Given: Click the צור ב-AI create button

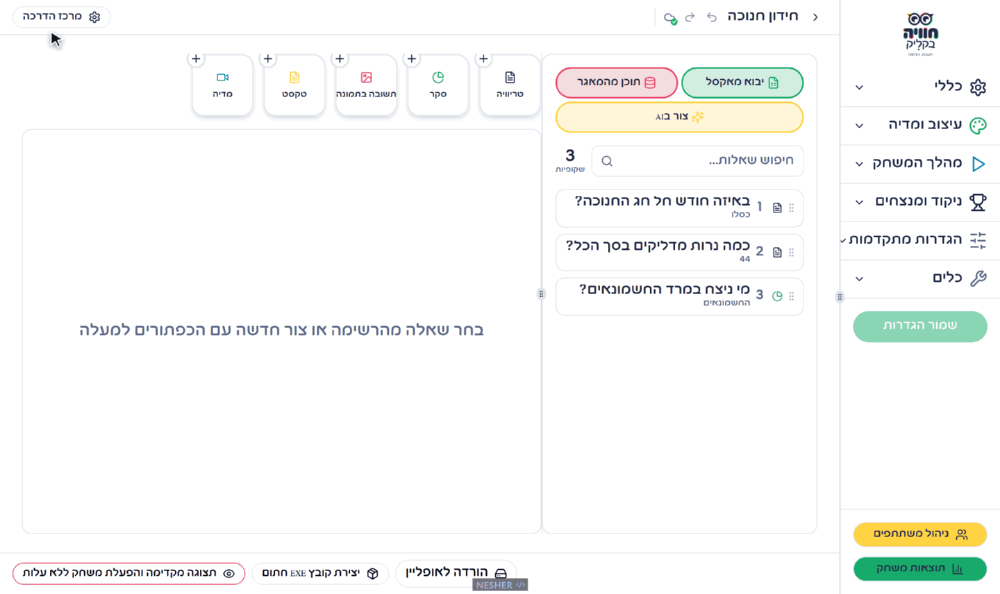Looking at the screenshot, I should coord(679,117).
